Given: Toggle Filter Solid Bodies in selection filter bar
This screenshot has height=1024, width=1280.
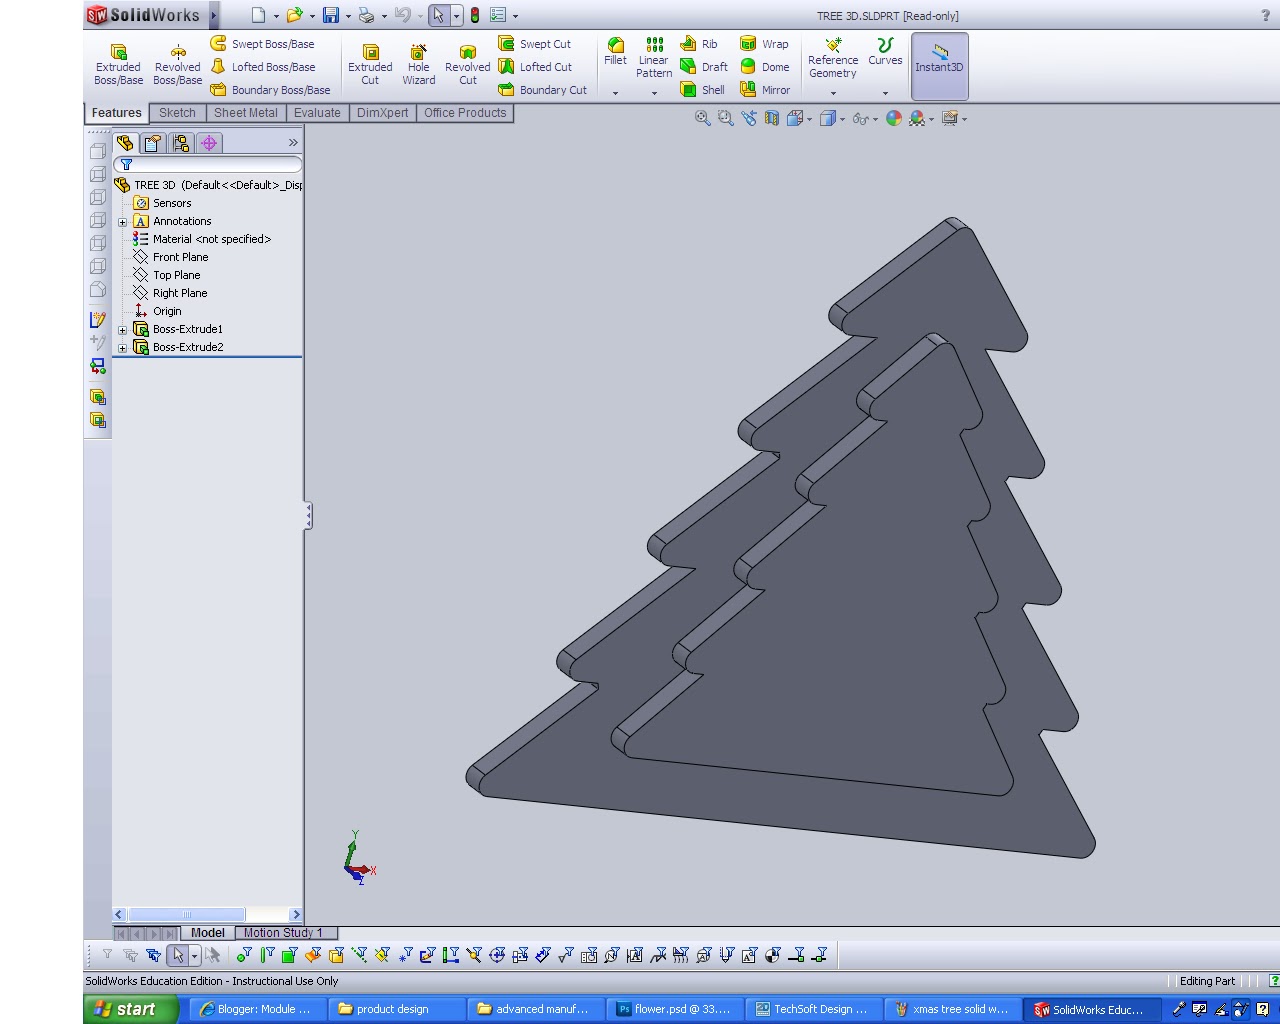Looking at the screenshot, I should pos(336,955).
